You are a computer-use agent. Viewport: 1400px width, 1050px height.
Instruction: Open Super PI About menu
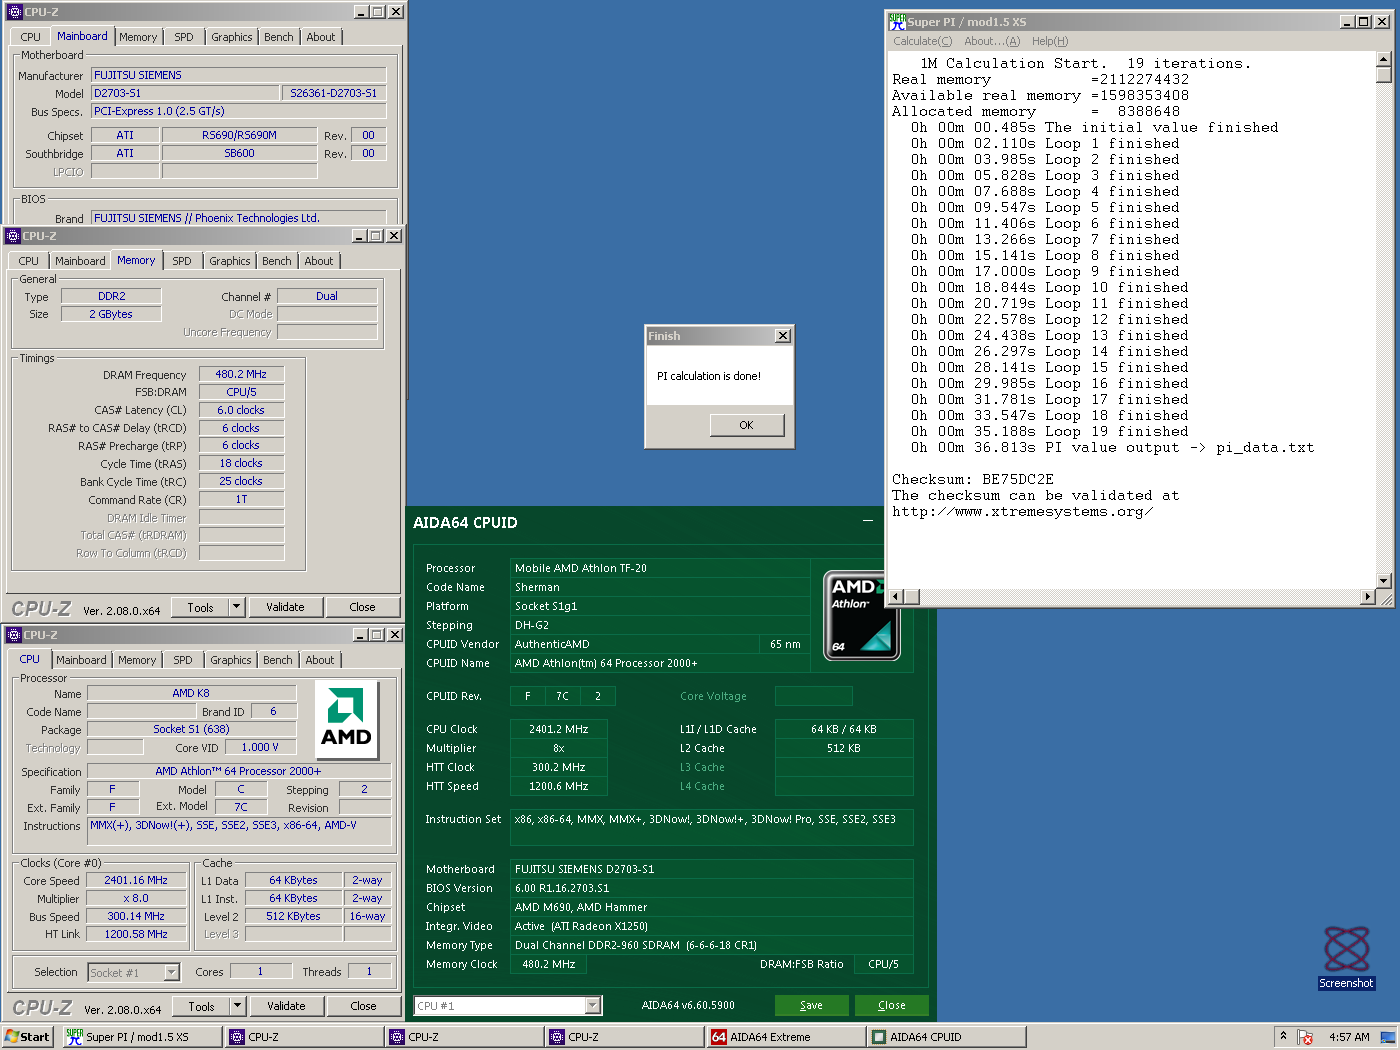[992, 41]
